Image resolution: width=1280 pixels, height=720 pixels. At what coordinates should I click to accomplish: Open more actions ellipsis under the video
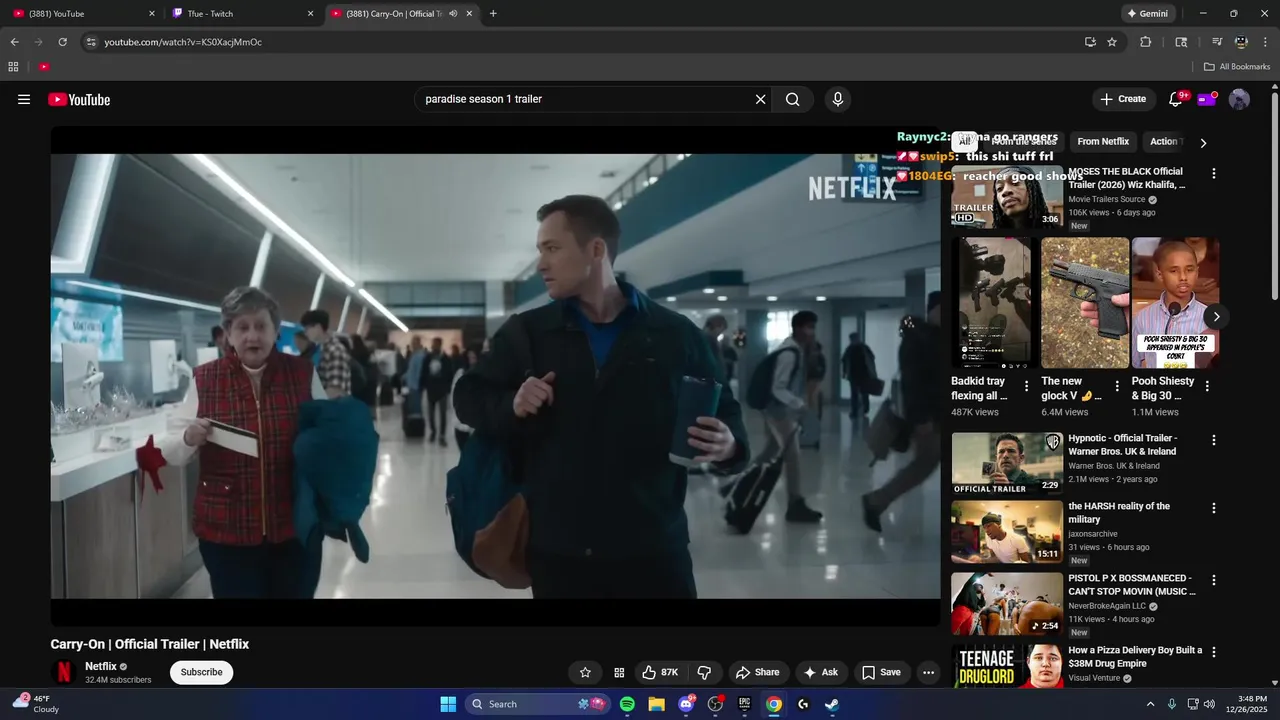[x=928, y=672]
